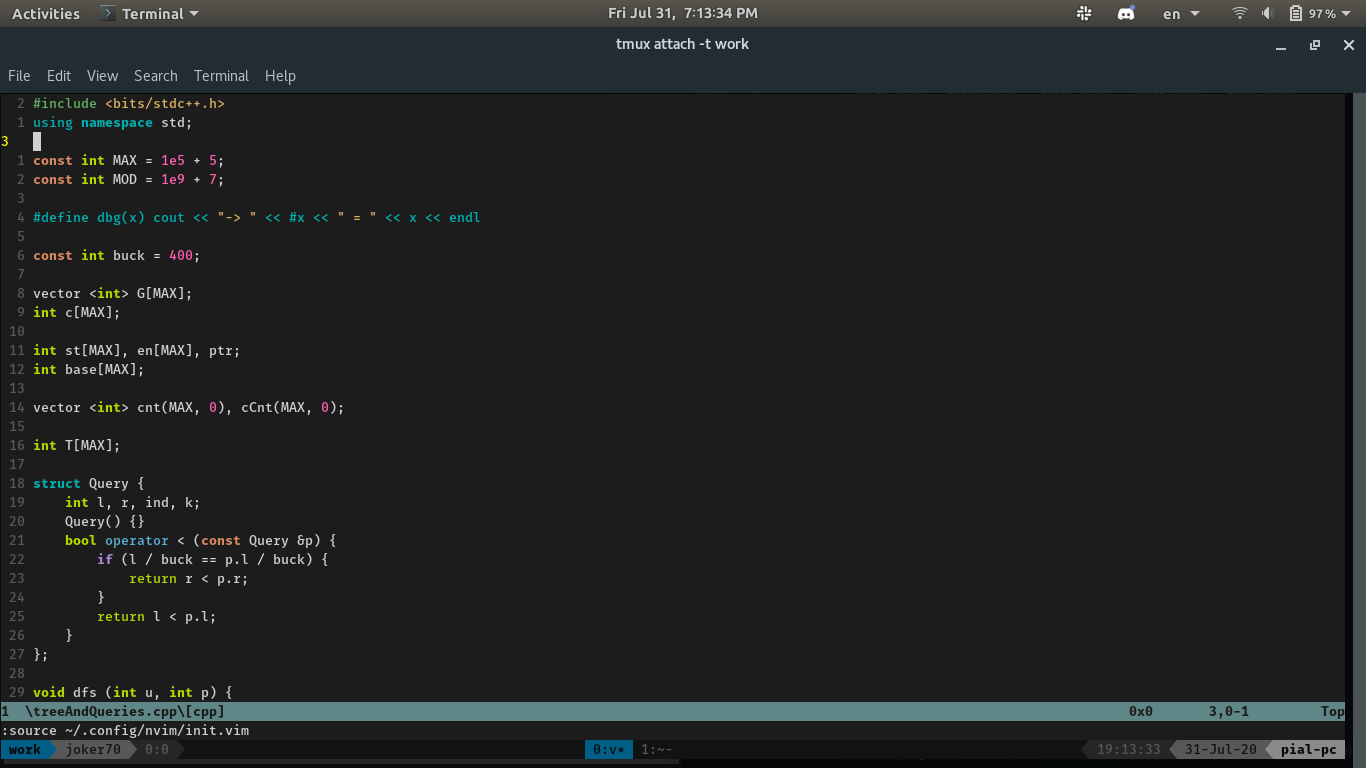This screenshot has height=768, width=1366.
Task: Open the Search menu
Action: [156, 75]
